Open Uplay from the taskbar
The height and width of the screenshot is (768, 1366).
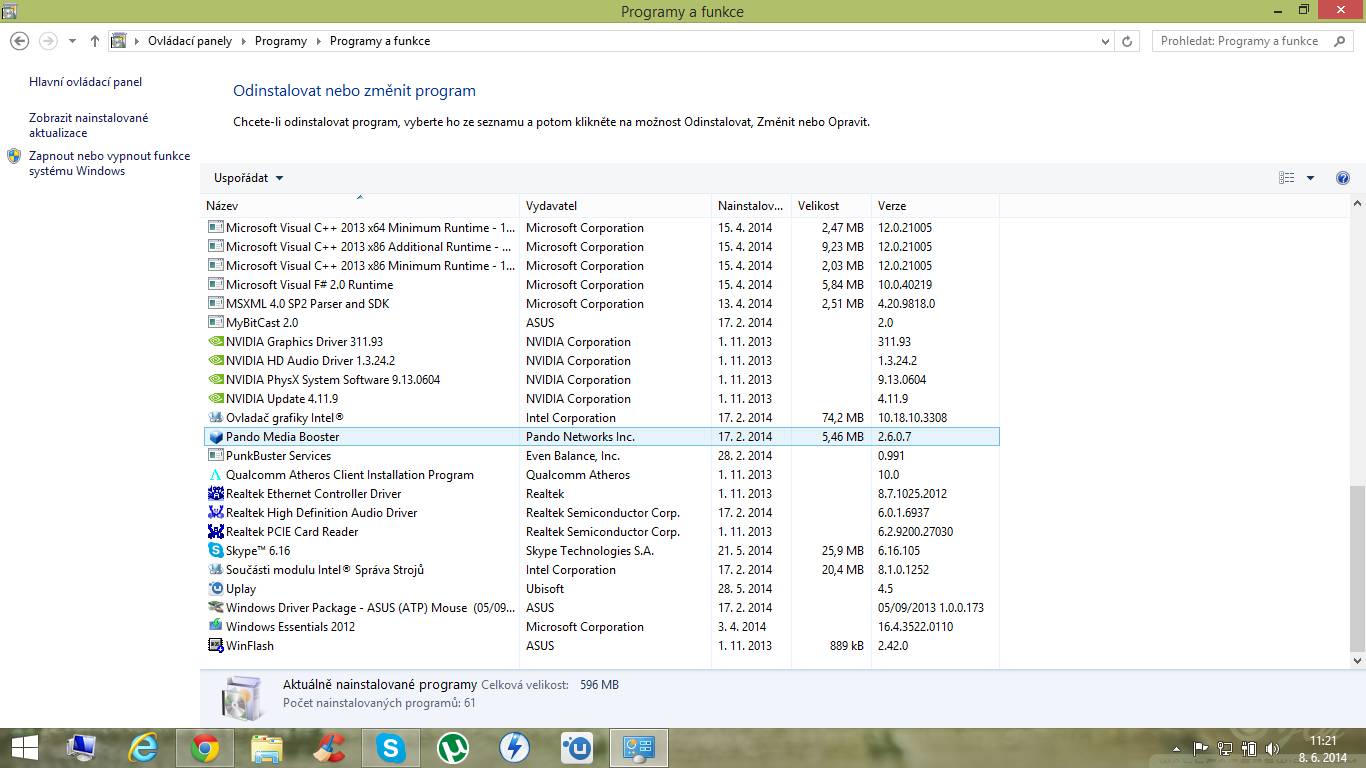coord(577,748)
